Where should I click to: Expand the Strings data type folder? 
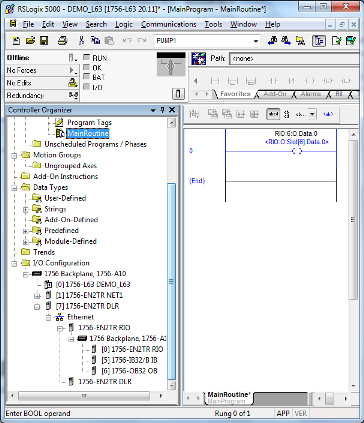tap(25, 210)
